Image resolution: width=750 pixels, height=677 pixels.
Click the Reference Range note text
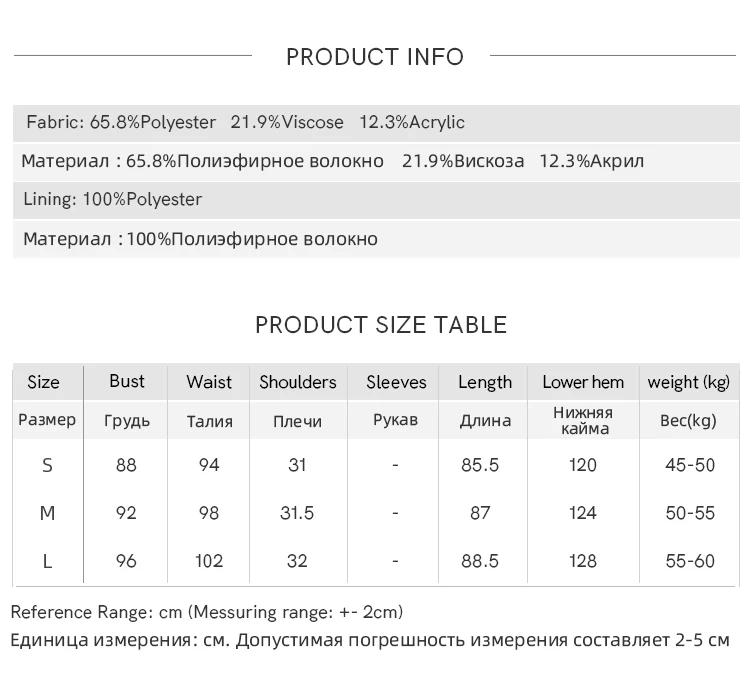pyautogui.click(x=207, y=612)
